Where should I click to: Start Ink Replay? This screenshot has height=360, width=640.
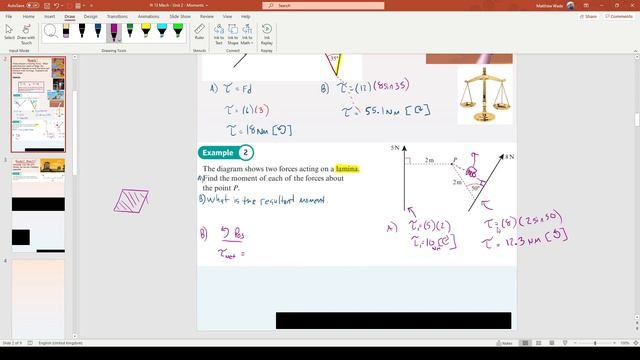(x=267, y=34)
